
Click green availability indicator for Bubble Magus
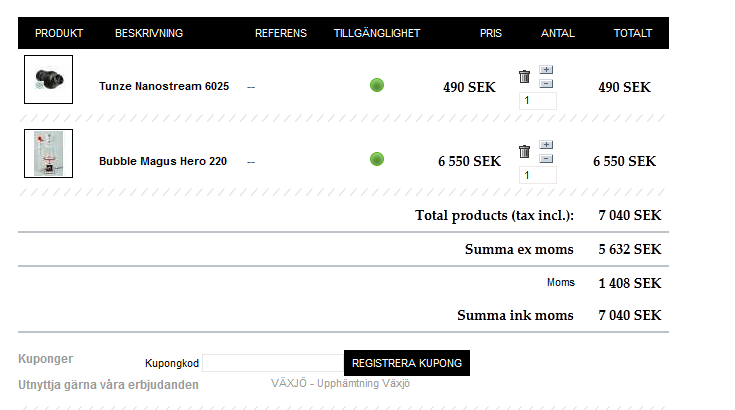pos(377,159)
